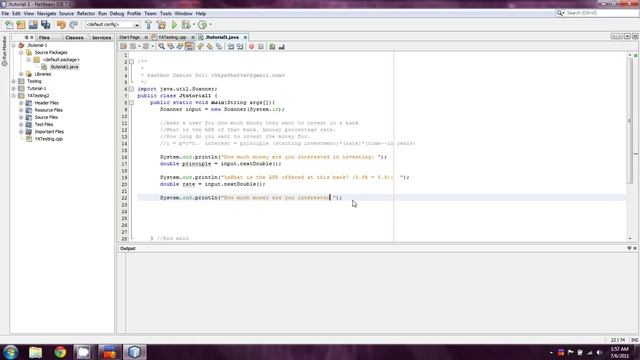Open the Run Monitor side panel
This screenshot has width=640, height=360.
point(4,51)
